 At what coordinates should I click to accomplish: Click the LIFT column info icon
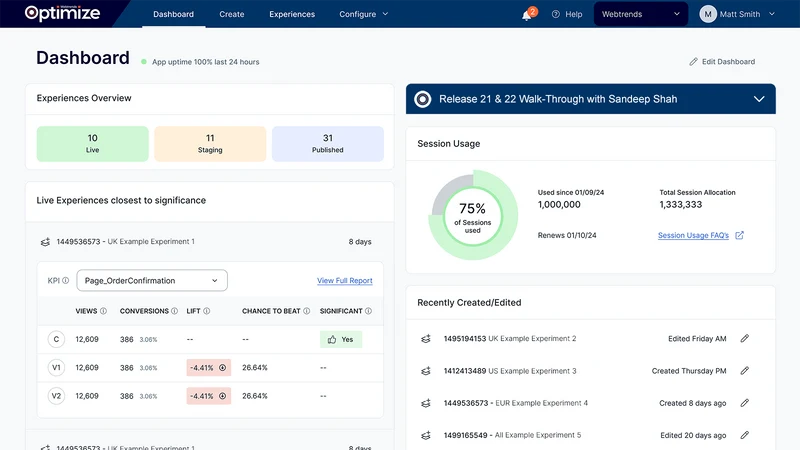(x=207, y=311)
